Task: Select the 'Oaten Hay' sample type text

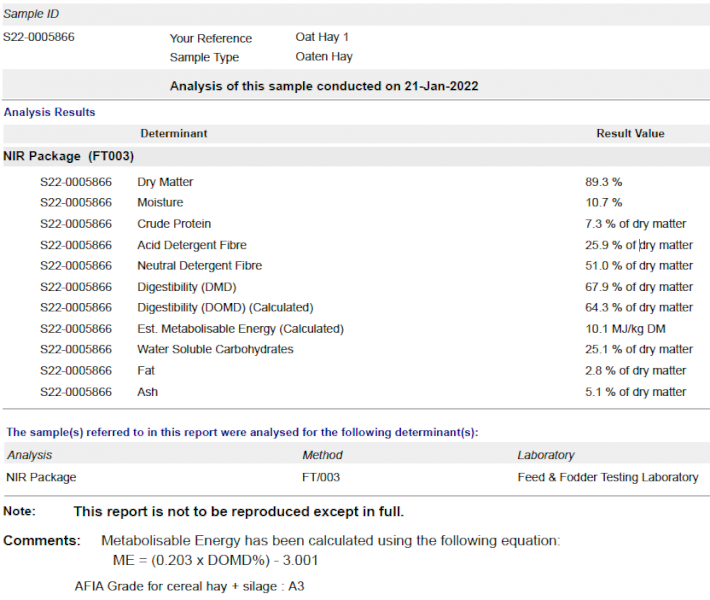Action: [x=324, y=57]
